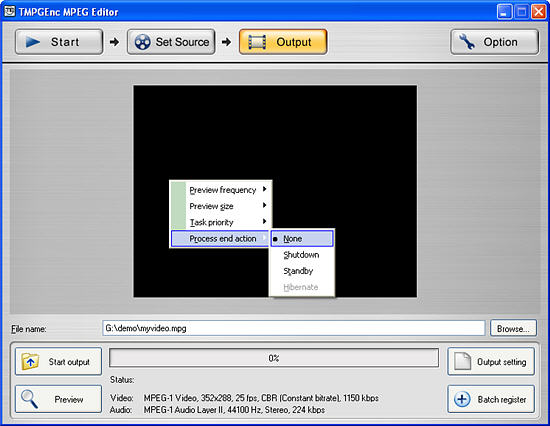Click the Batch register button
This screenshot has width=550, height=426.
pos(491,399)
